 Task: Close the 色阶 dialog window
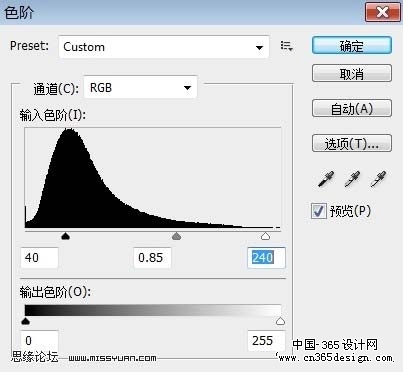tap(383, 12)
